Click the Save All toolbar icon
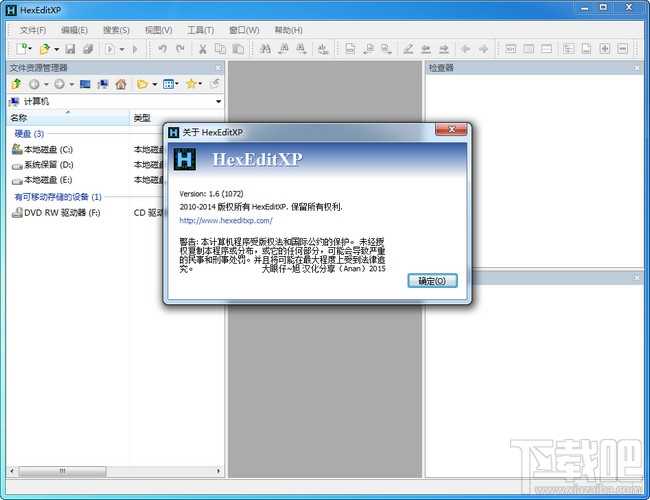Viewport: 650px width, 500px height. click(88, 49)
